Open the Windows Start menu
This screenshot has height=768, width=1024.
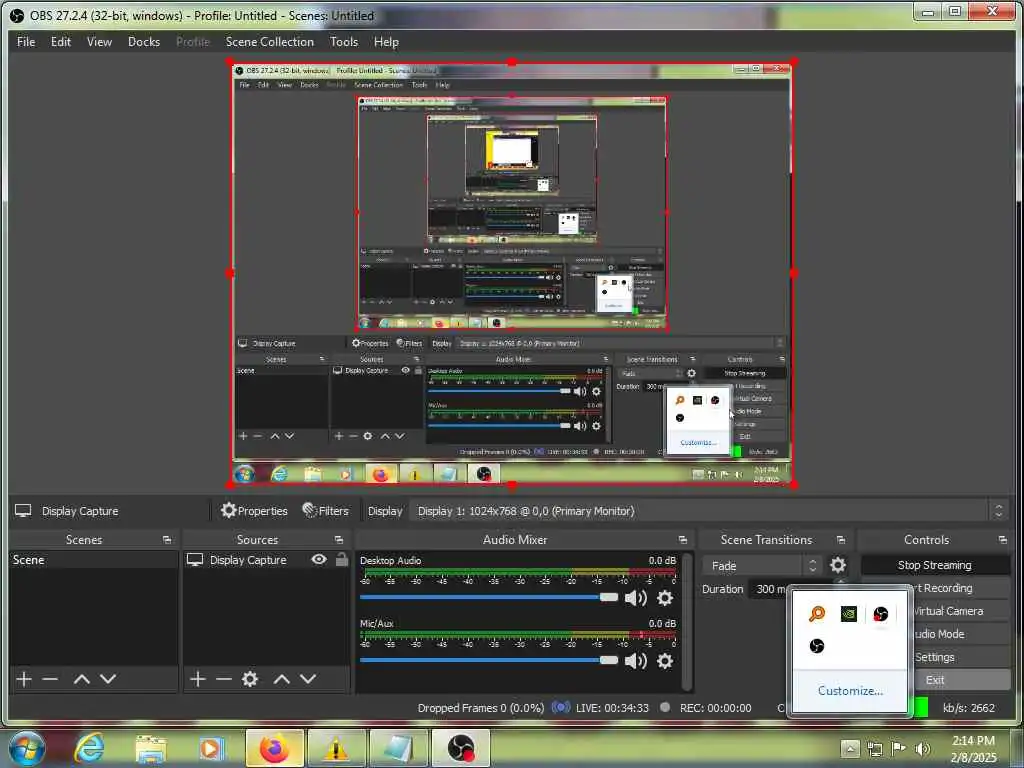pyautogui.click(x=27, y=748)
